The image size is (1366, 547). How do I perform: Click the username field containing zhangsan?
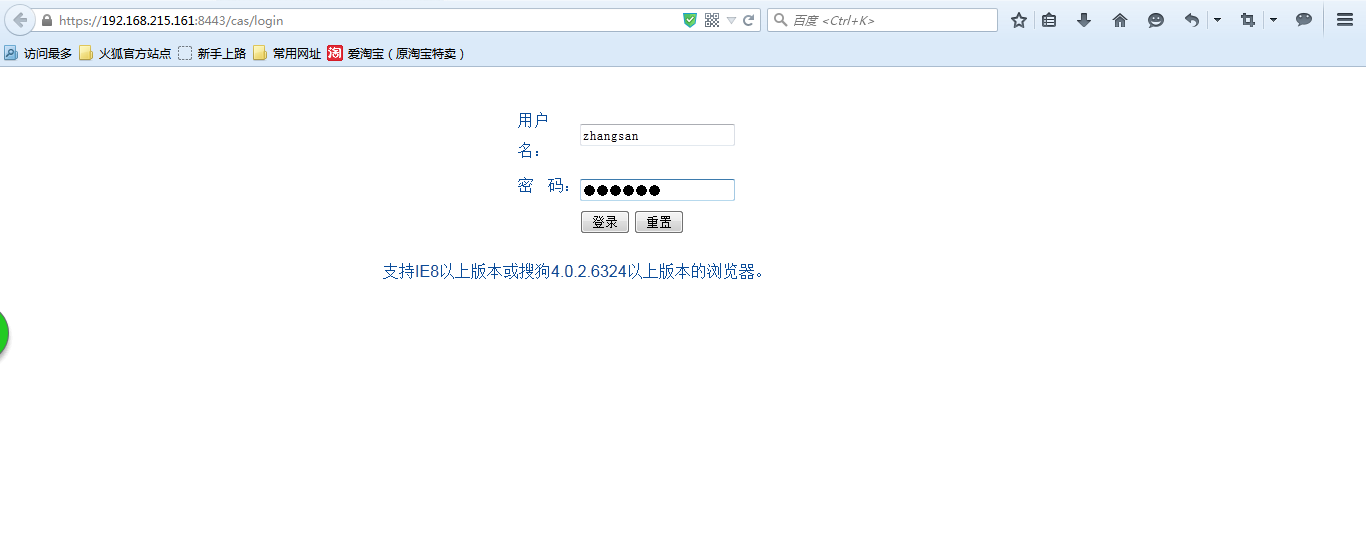point(657,135)
